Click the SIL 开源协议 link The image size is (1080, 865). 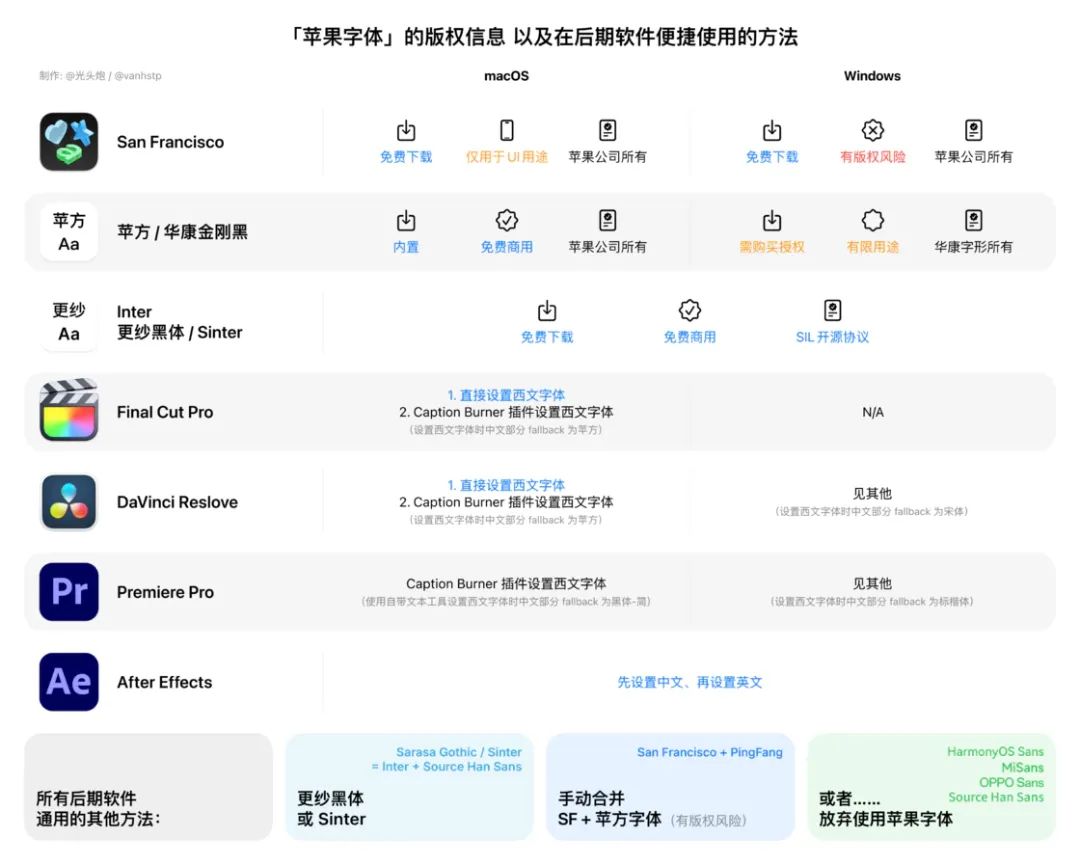[x=833, y=337]
